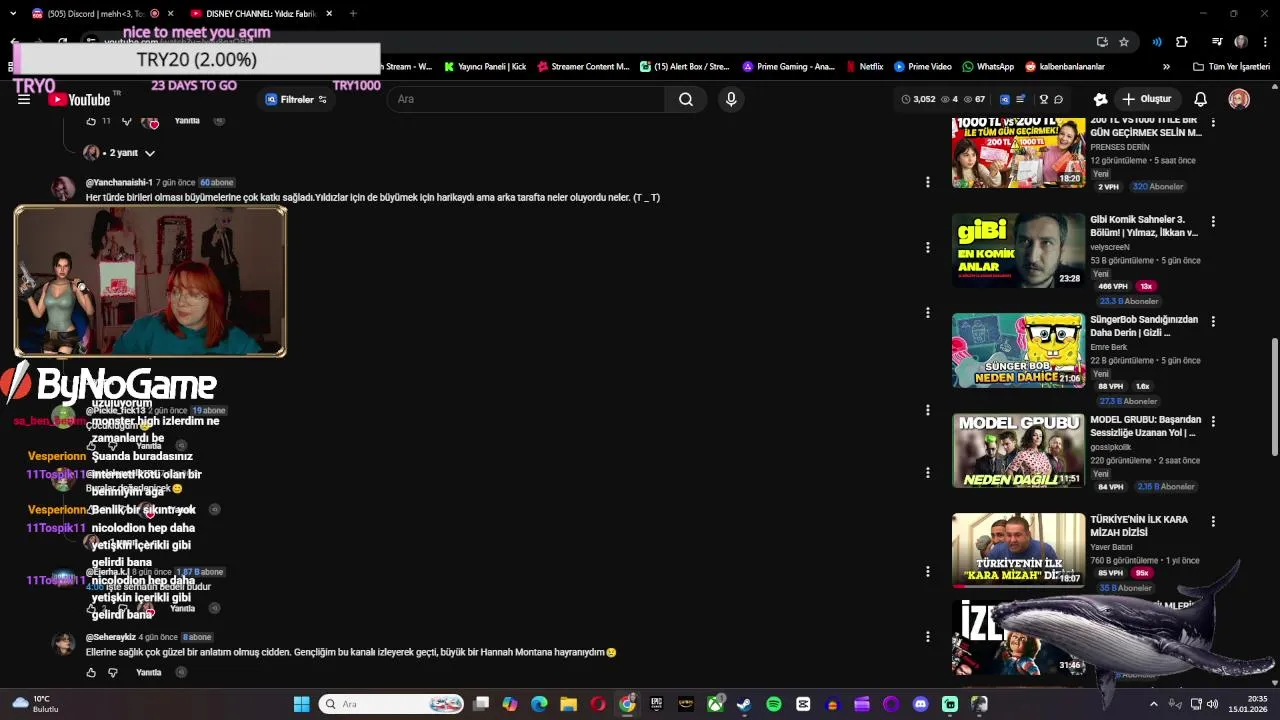Open (15) Alert Box bookmark

click(685, 67)
